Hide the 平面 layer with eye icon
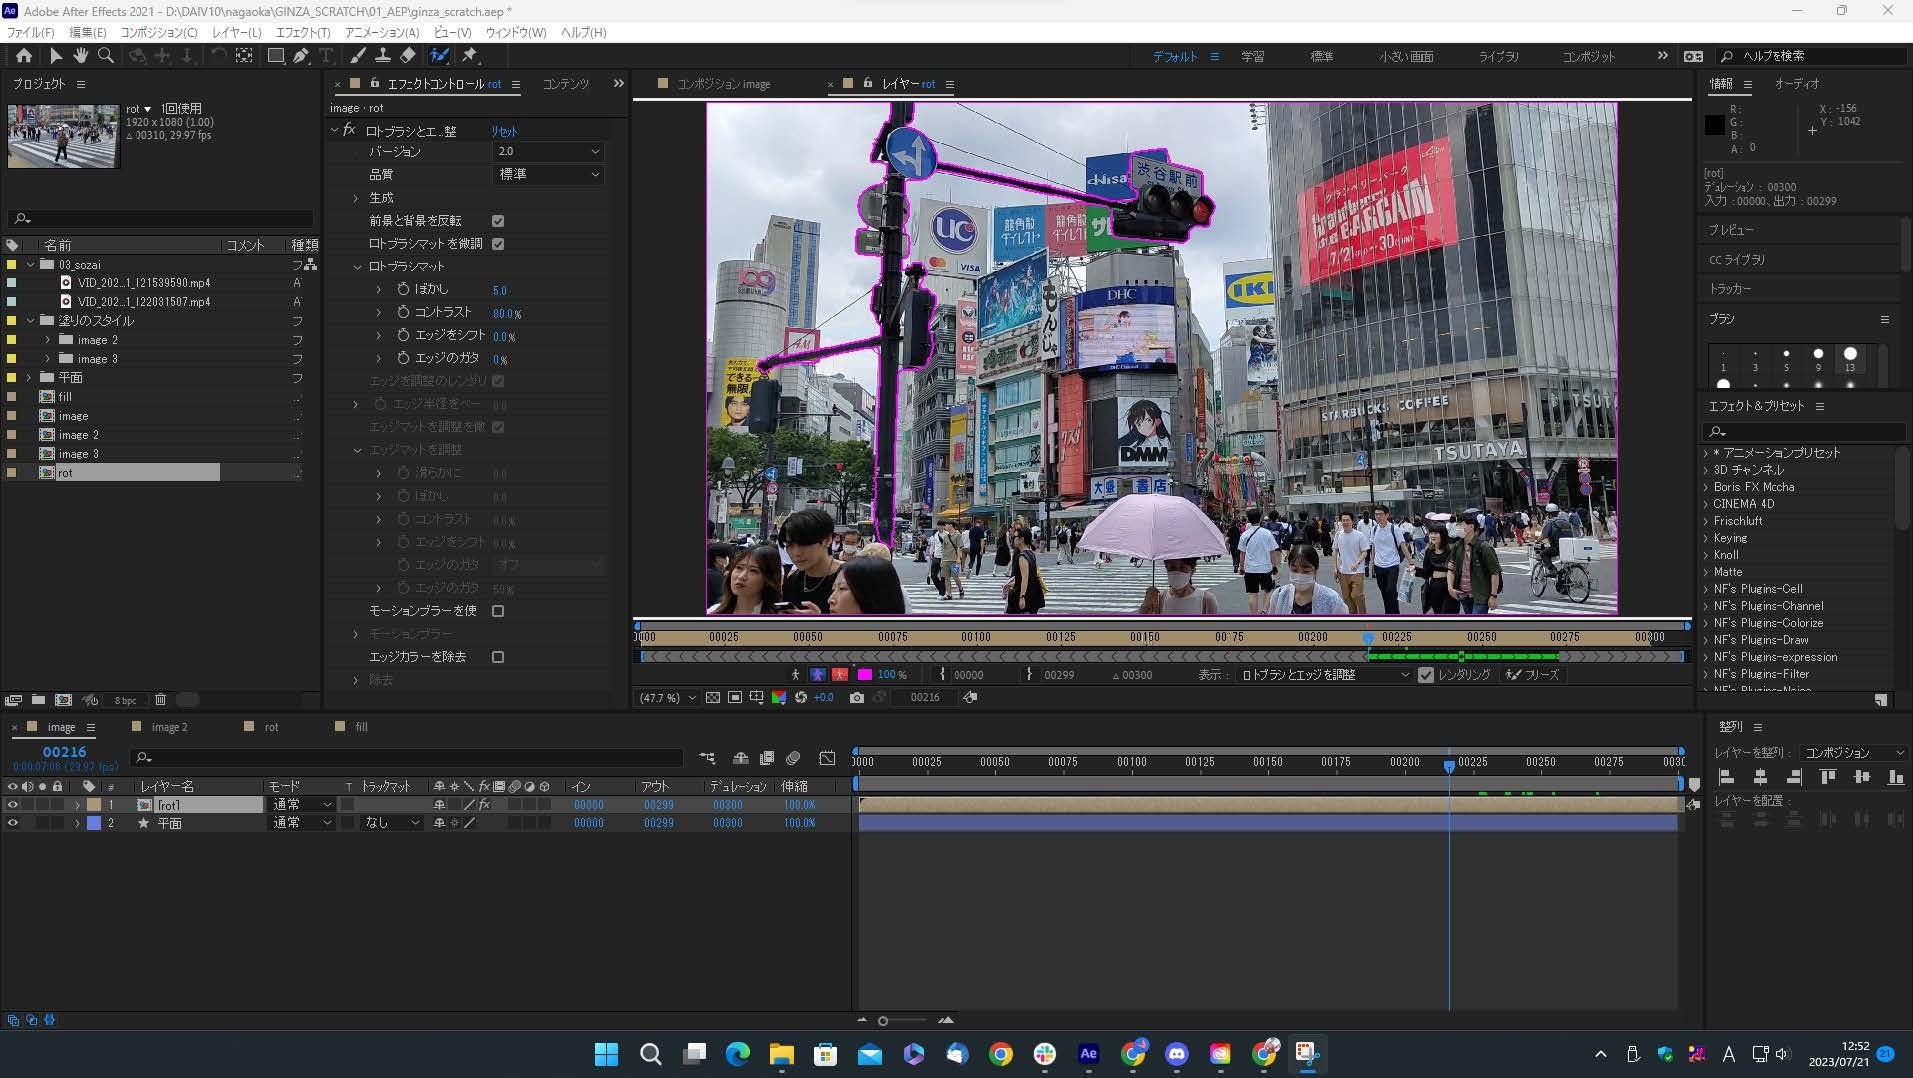1913x1078 pixels. point(13,823)
